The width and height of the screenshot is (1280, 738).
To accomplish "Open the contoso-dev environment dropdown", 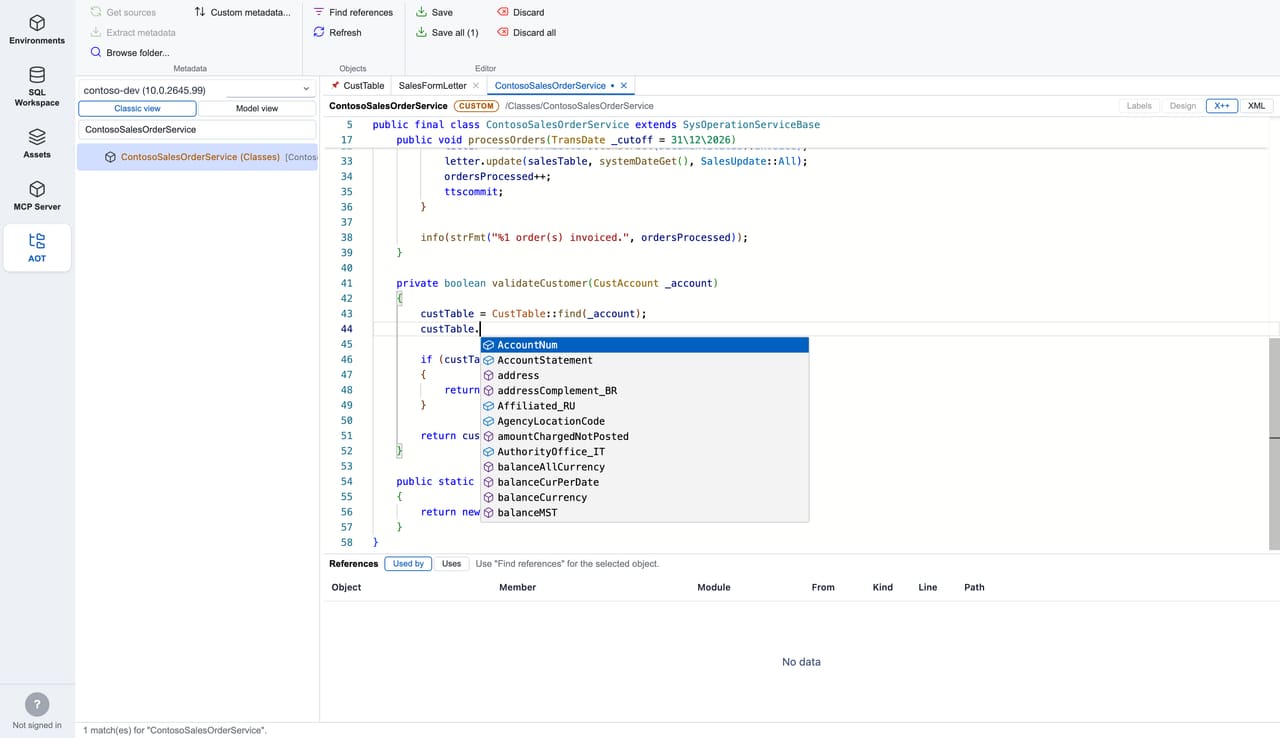I will (x=197, y=90).
